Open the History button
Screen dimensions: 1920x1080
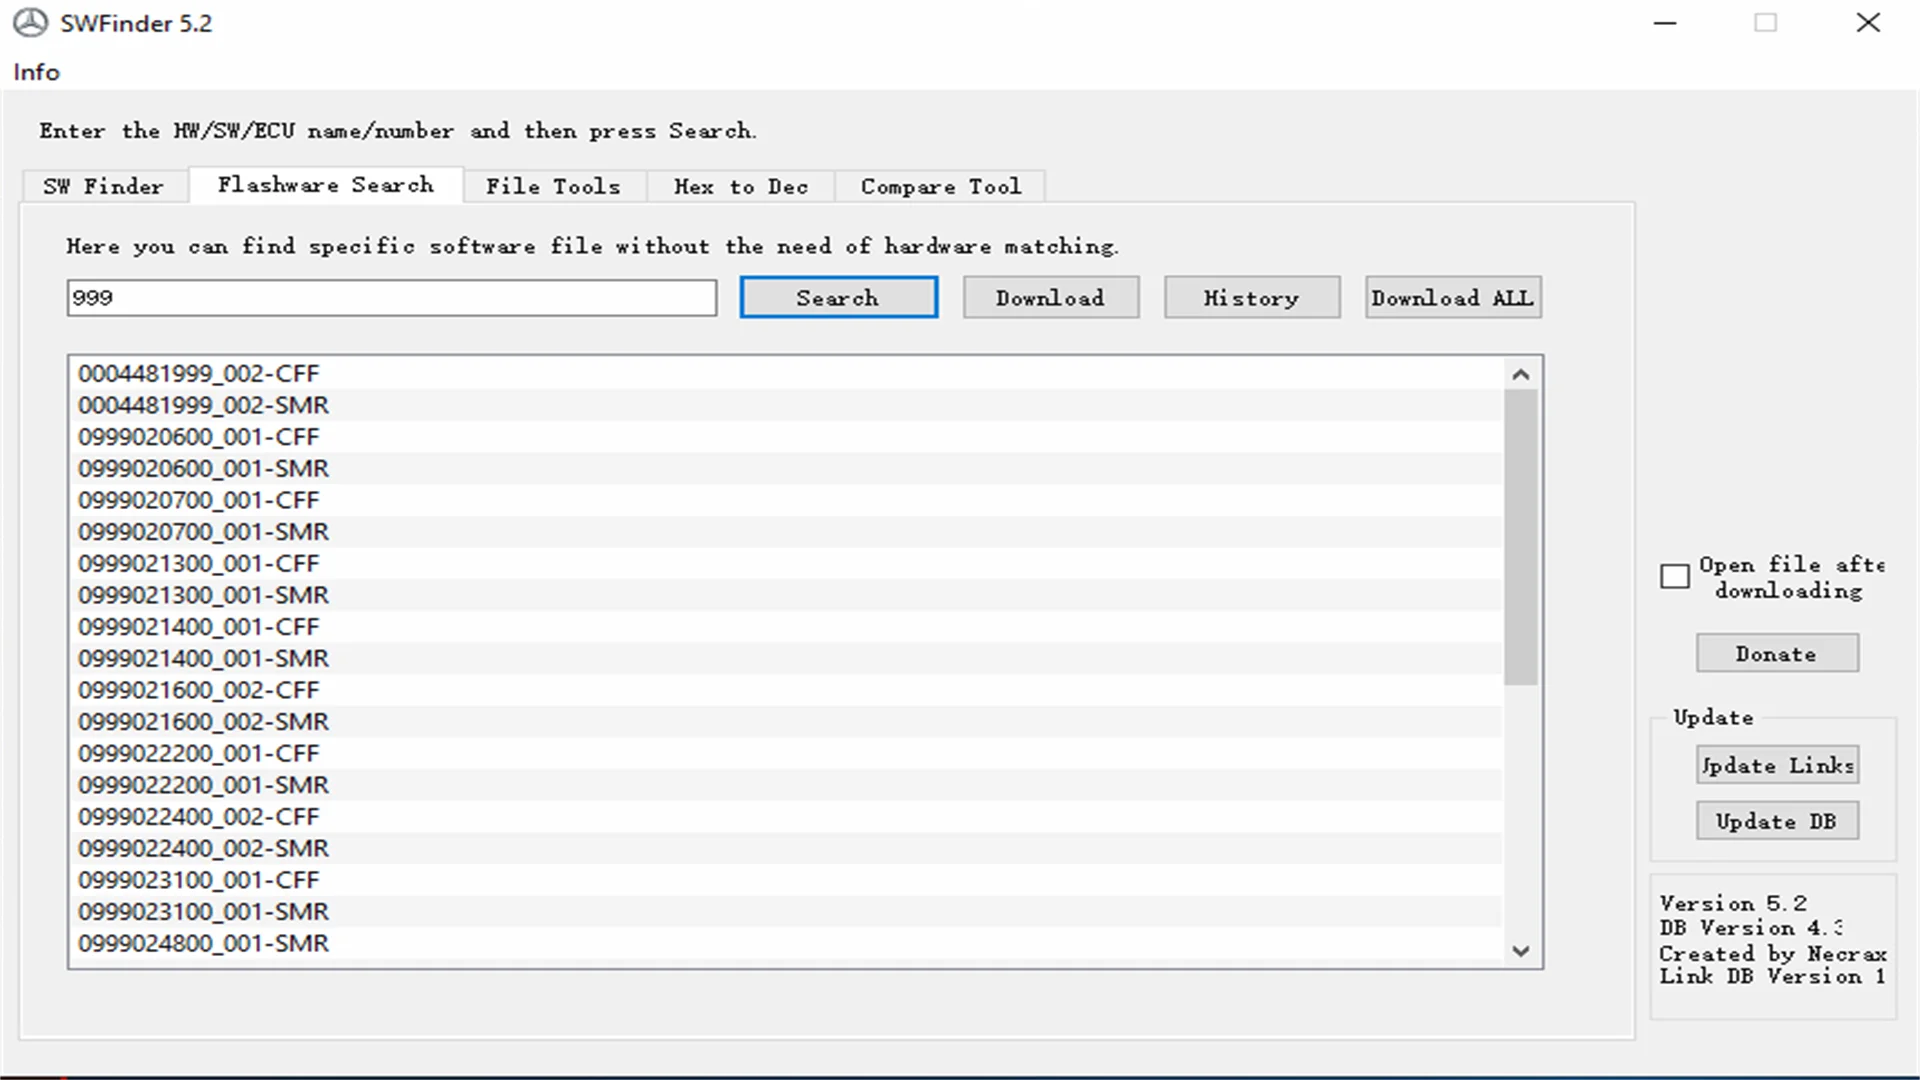click(x=1251, y=298)
